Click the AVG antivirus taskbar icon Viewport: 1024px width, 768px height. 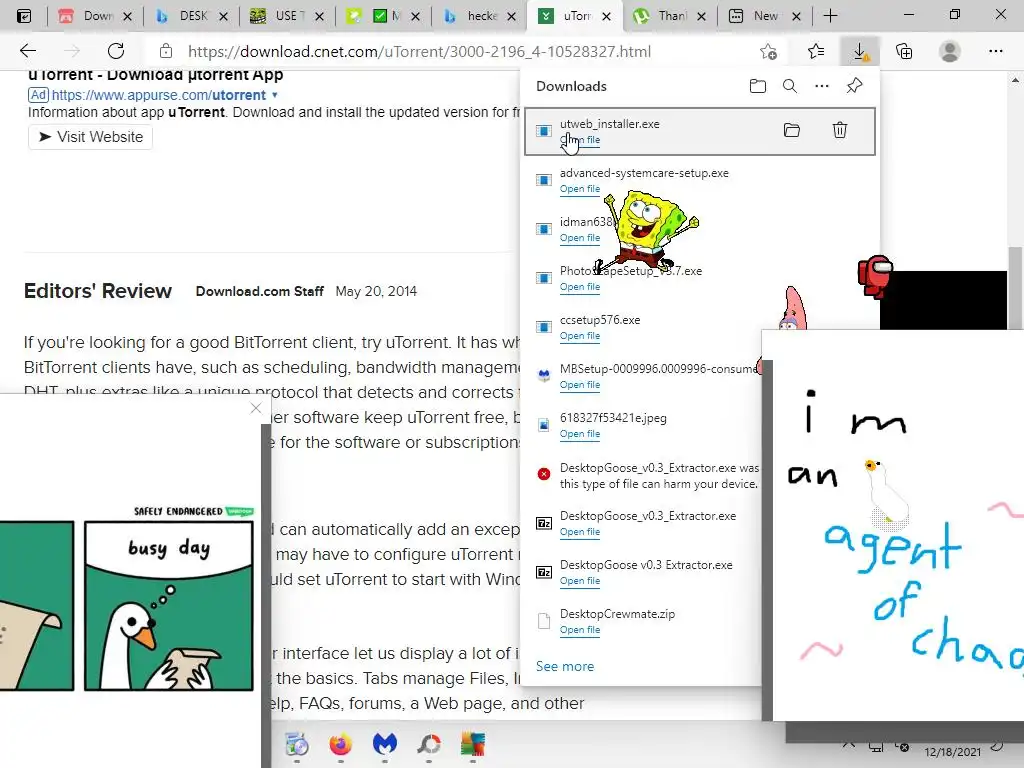click(x=473, y=744)
